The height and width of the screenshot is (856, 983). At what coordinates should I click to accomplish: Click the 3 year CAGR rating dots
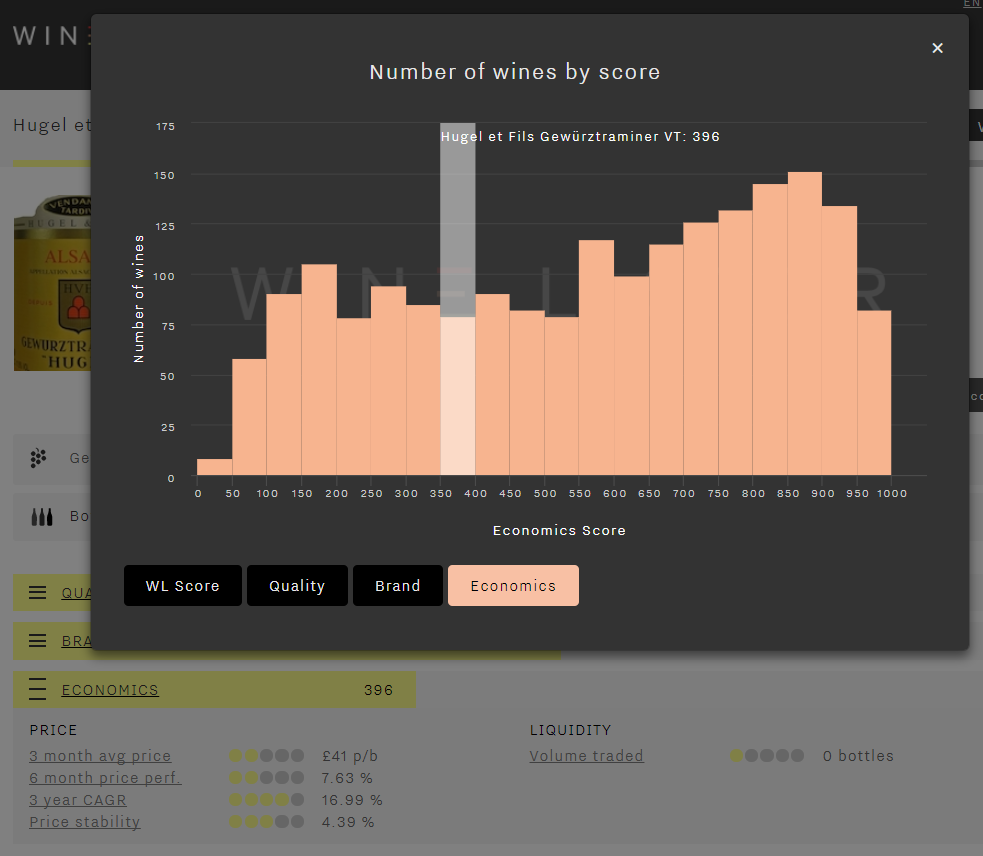point(266,800)
